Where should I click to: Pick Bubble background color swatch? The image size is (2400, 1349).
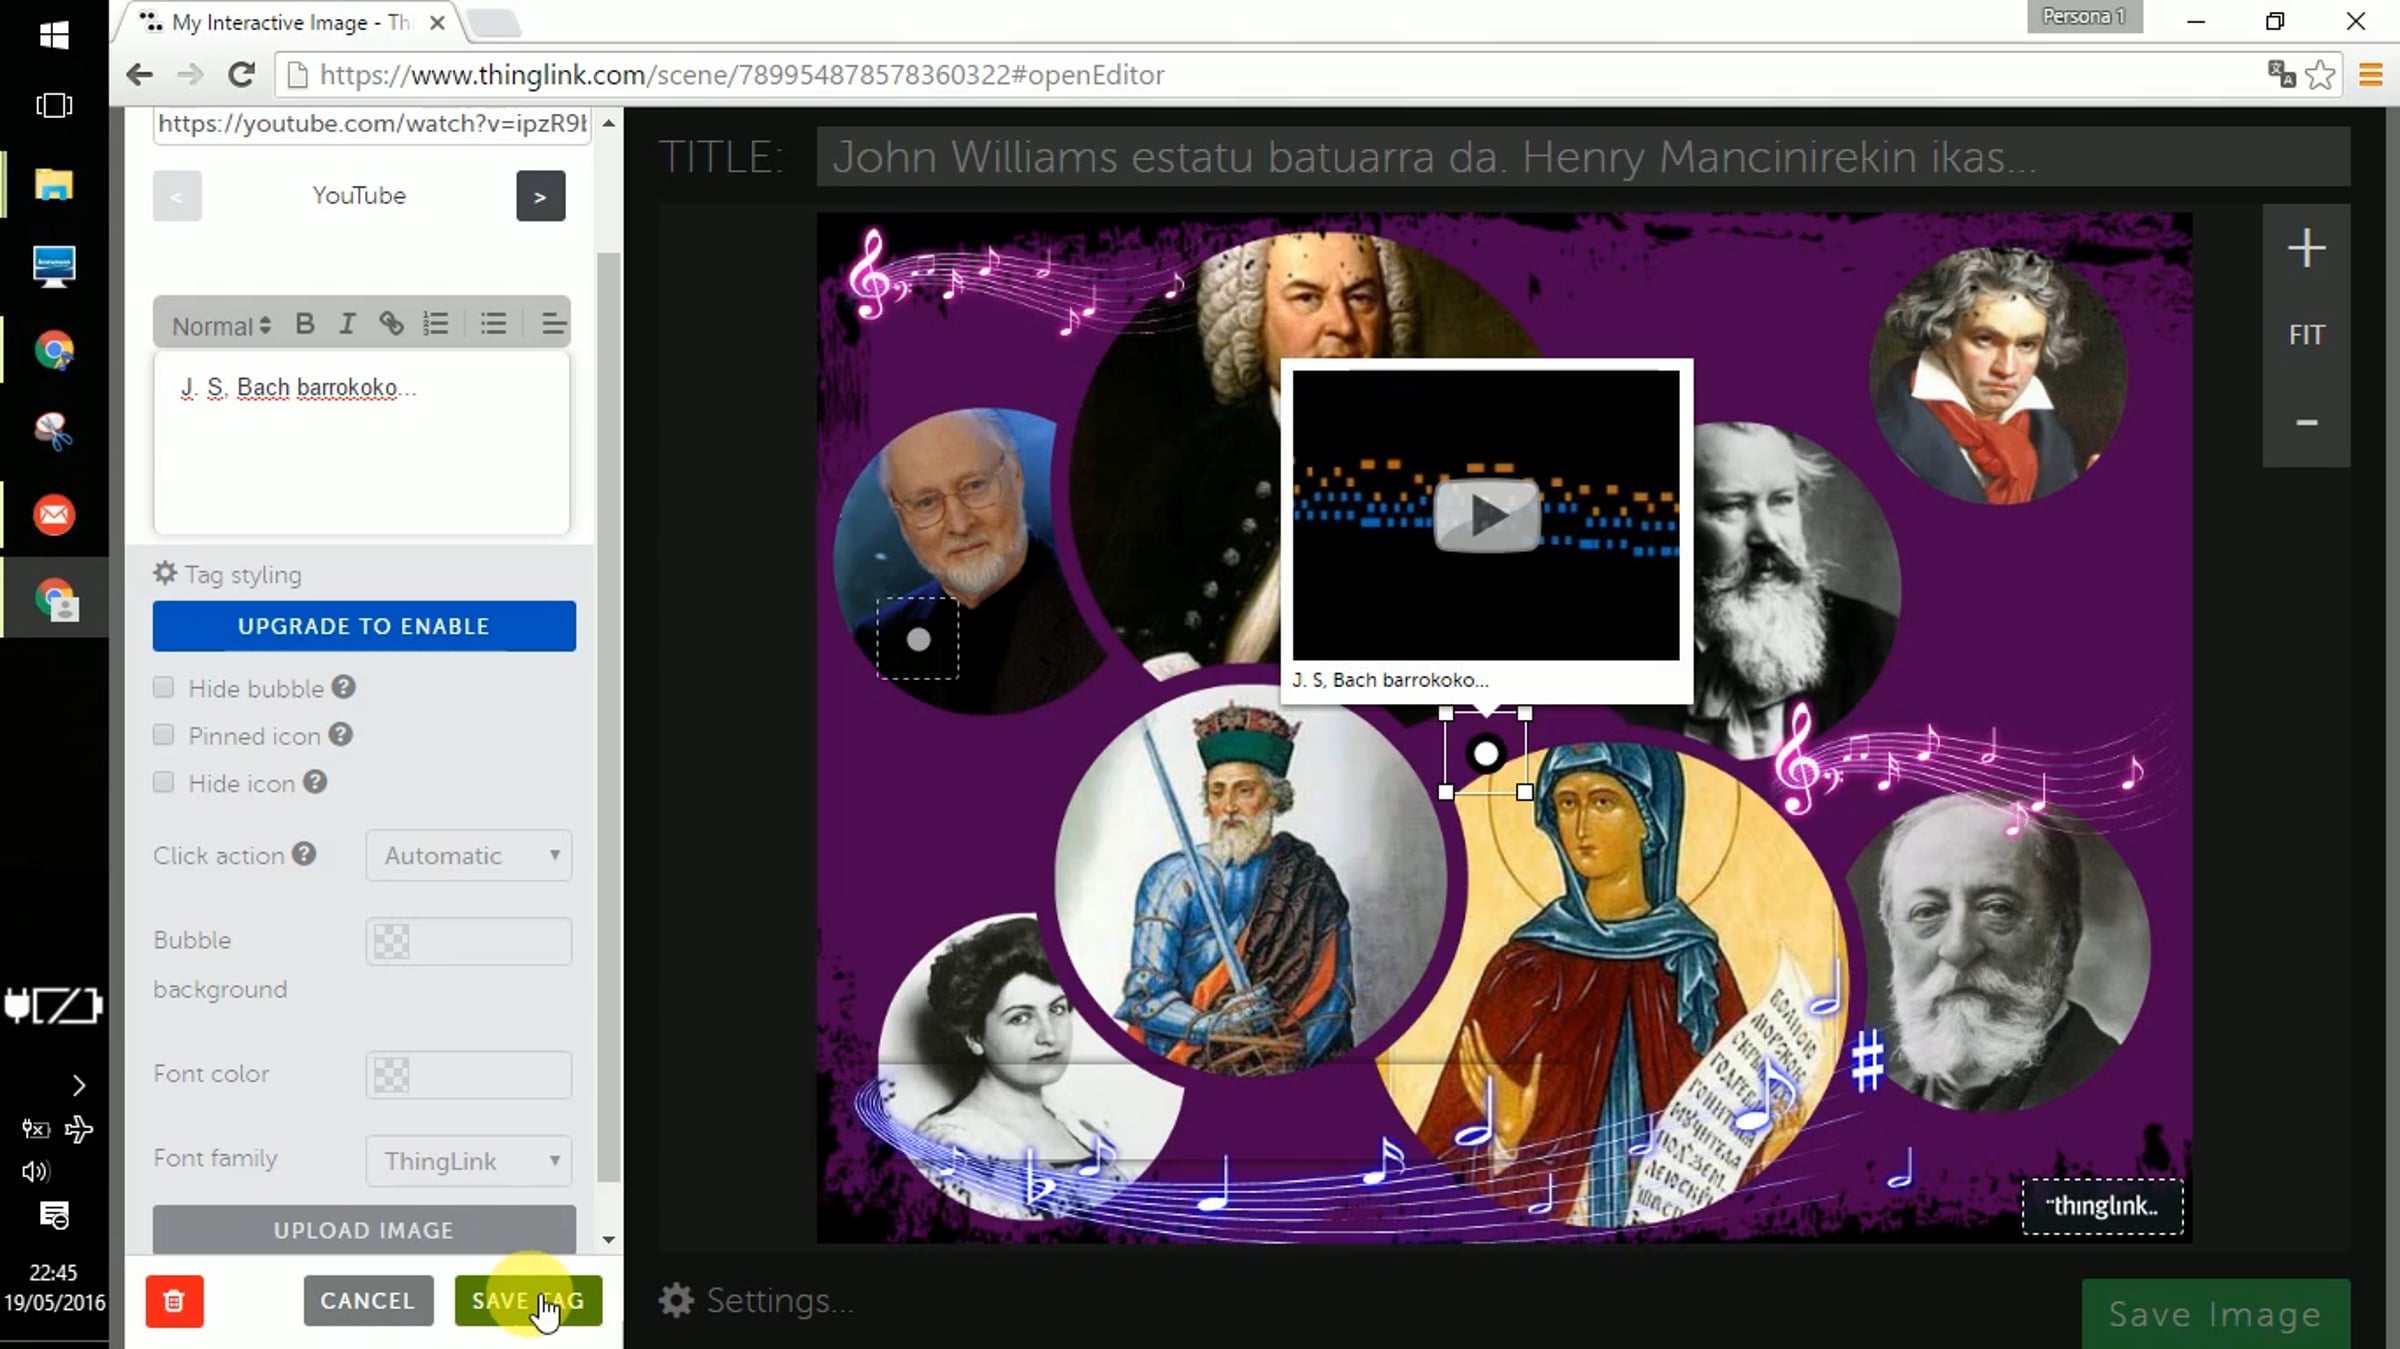391,941
